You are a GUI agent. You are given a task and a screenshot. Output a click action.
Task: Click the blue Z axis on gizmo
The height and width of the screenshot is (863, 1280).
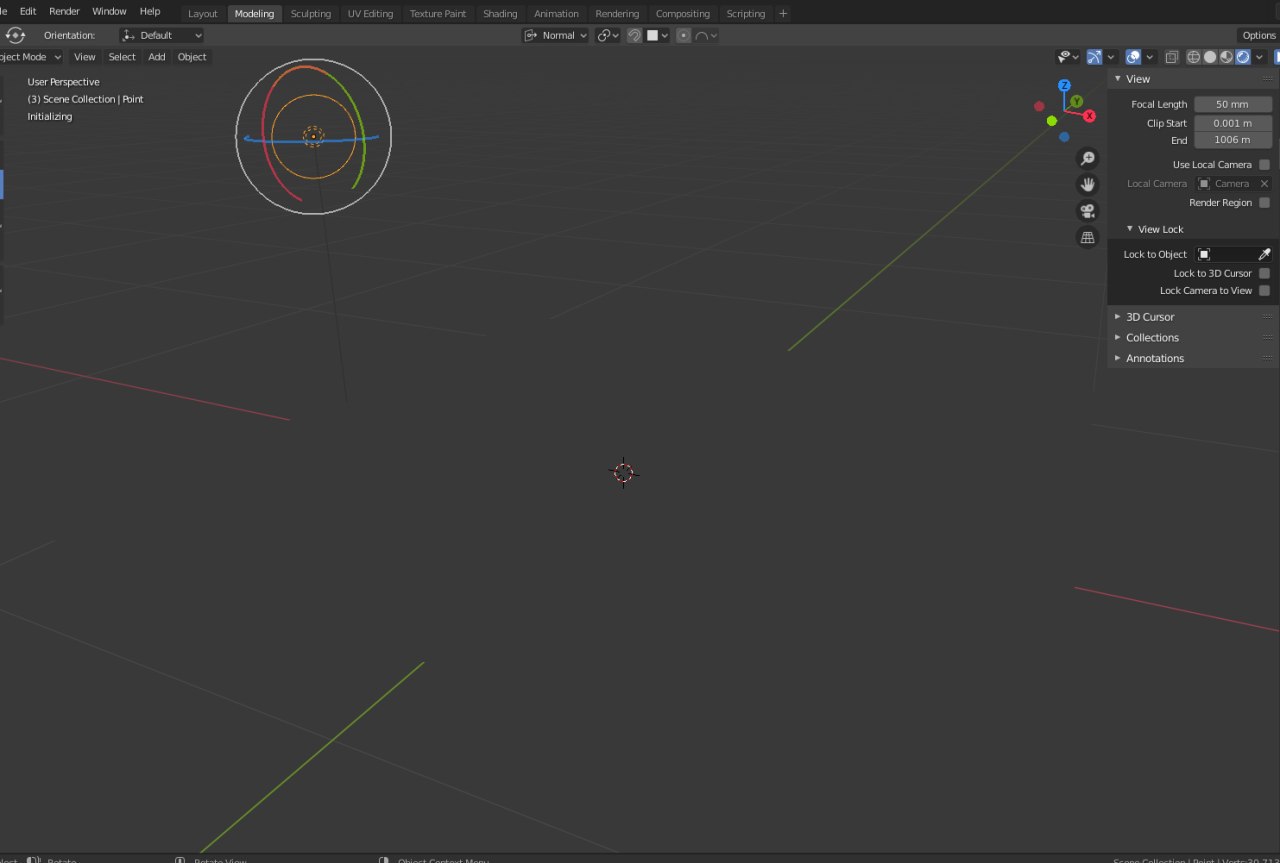tap(1064, 86)
